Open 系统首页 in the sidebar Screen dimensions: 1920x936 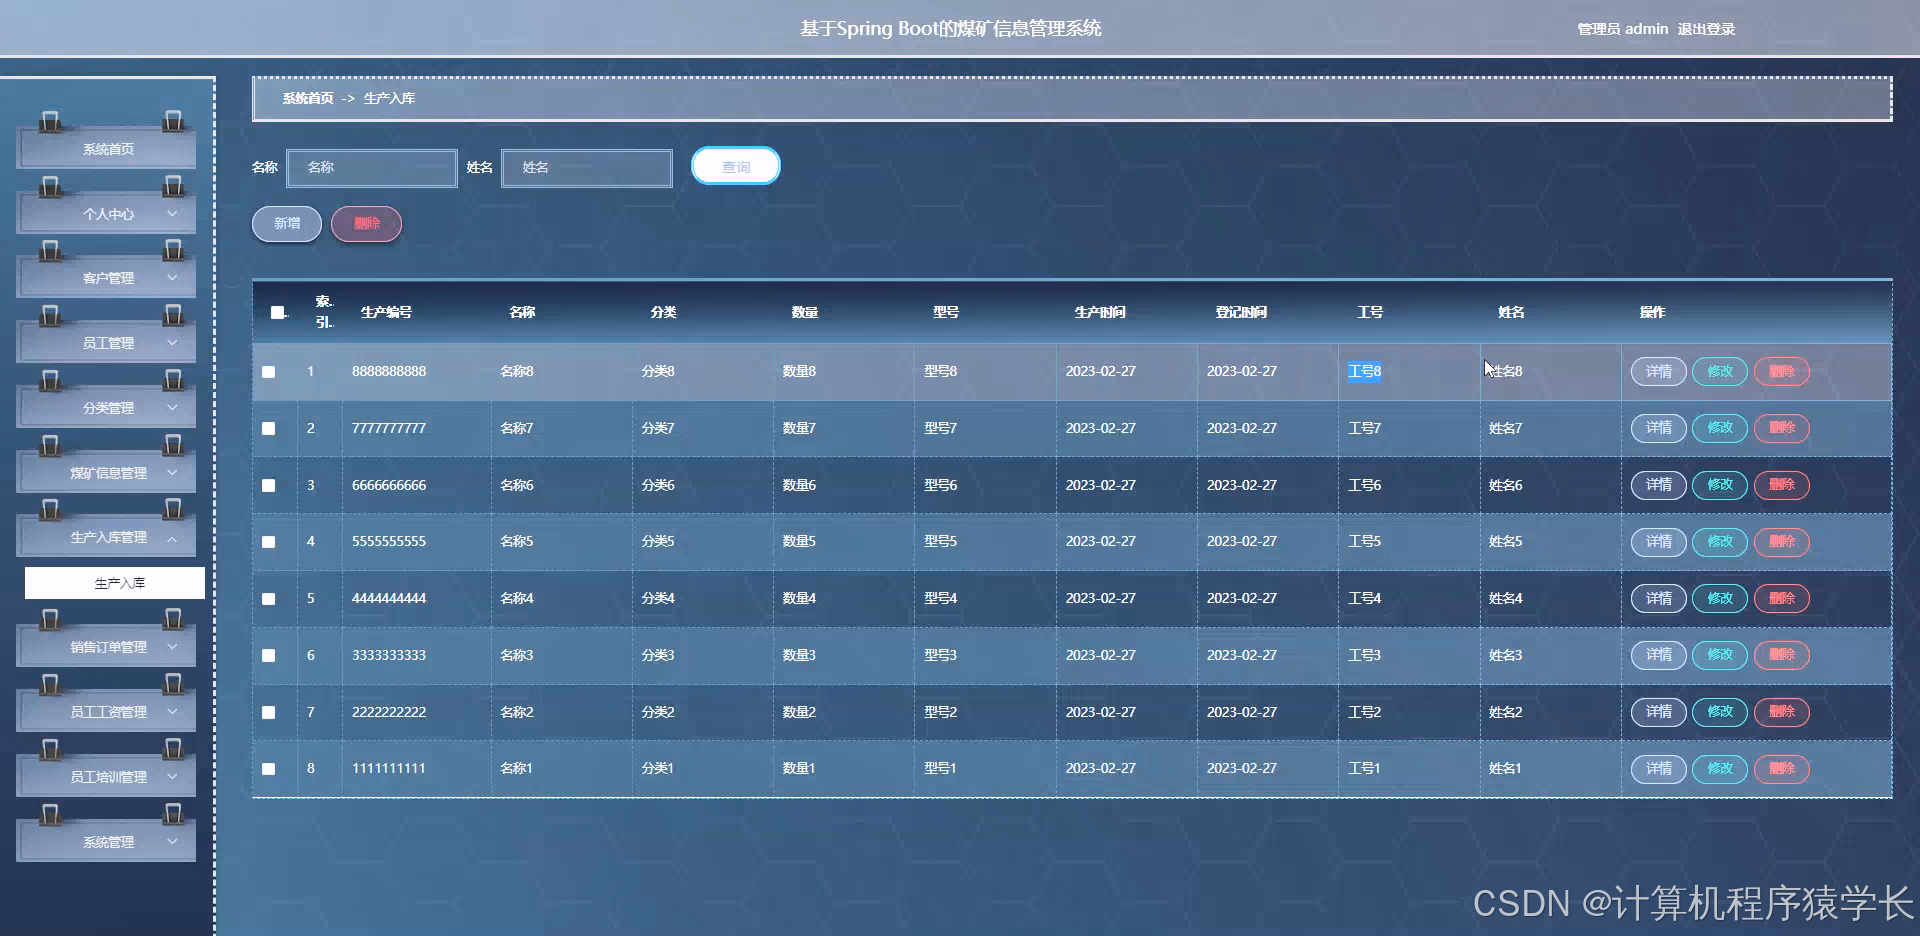click(107, 149)
